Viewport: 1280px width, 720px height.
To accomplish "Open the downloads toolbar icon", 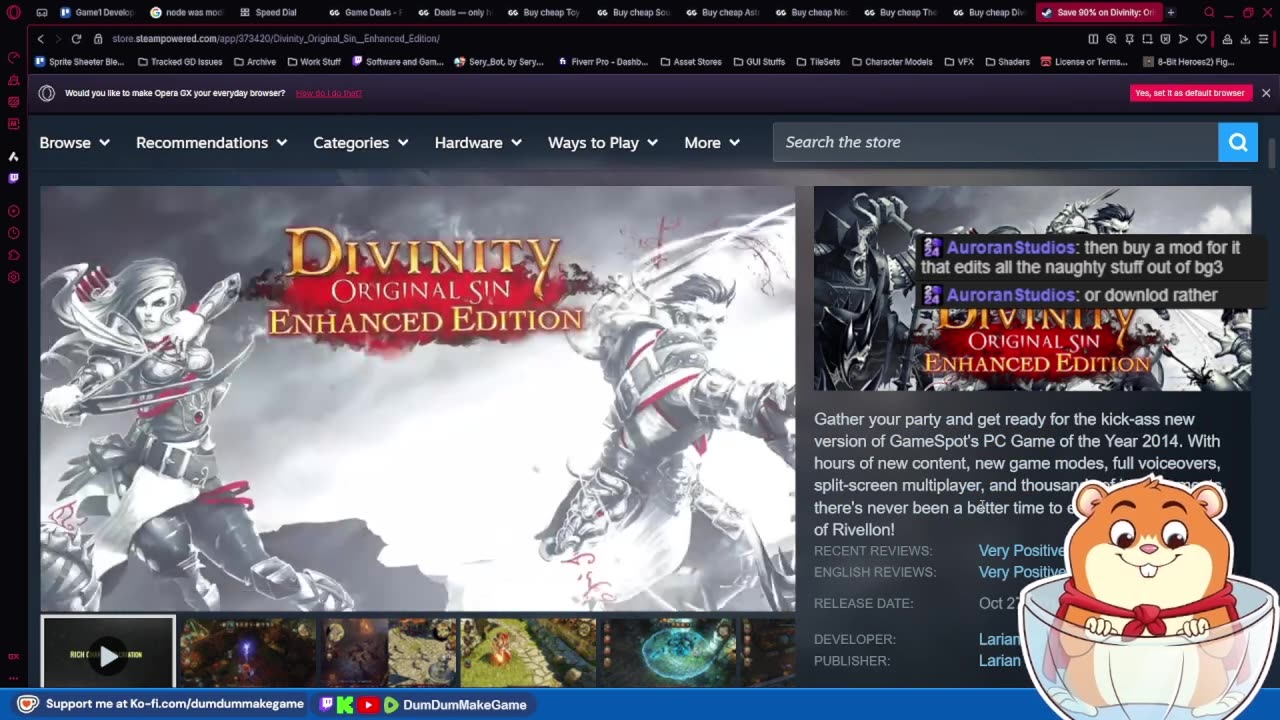I will (1245, 39).
